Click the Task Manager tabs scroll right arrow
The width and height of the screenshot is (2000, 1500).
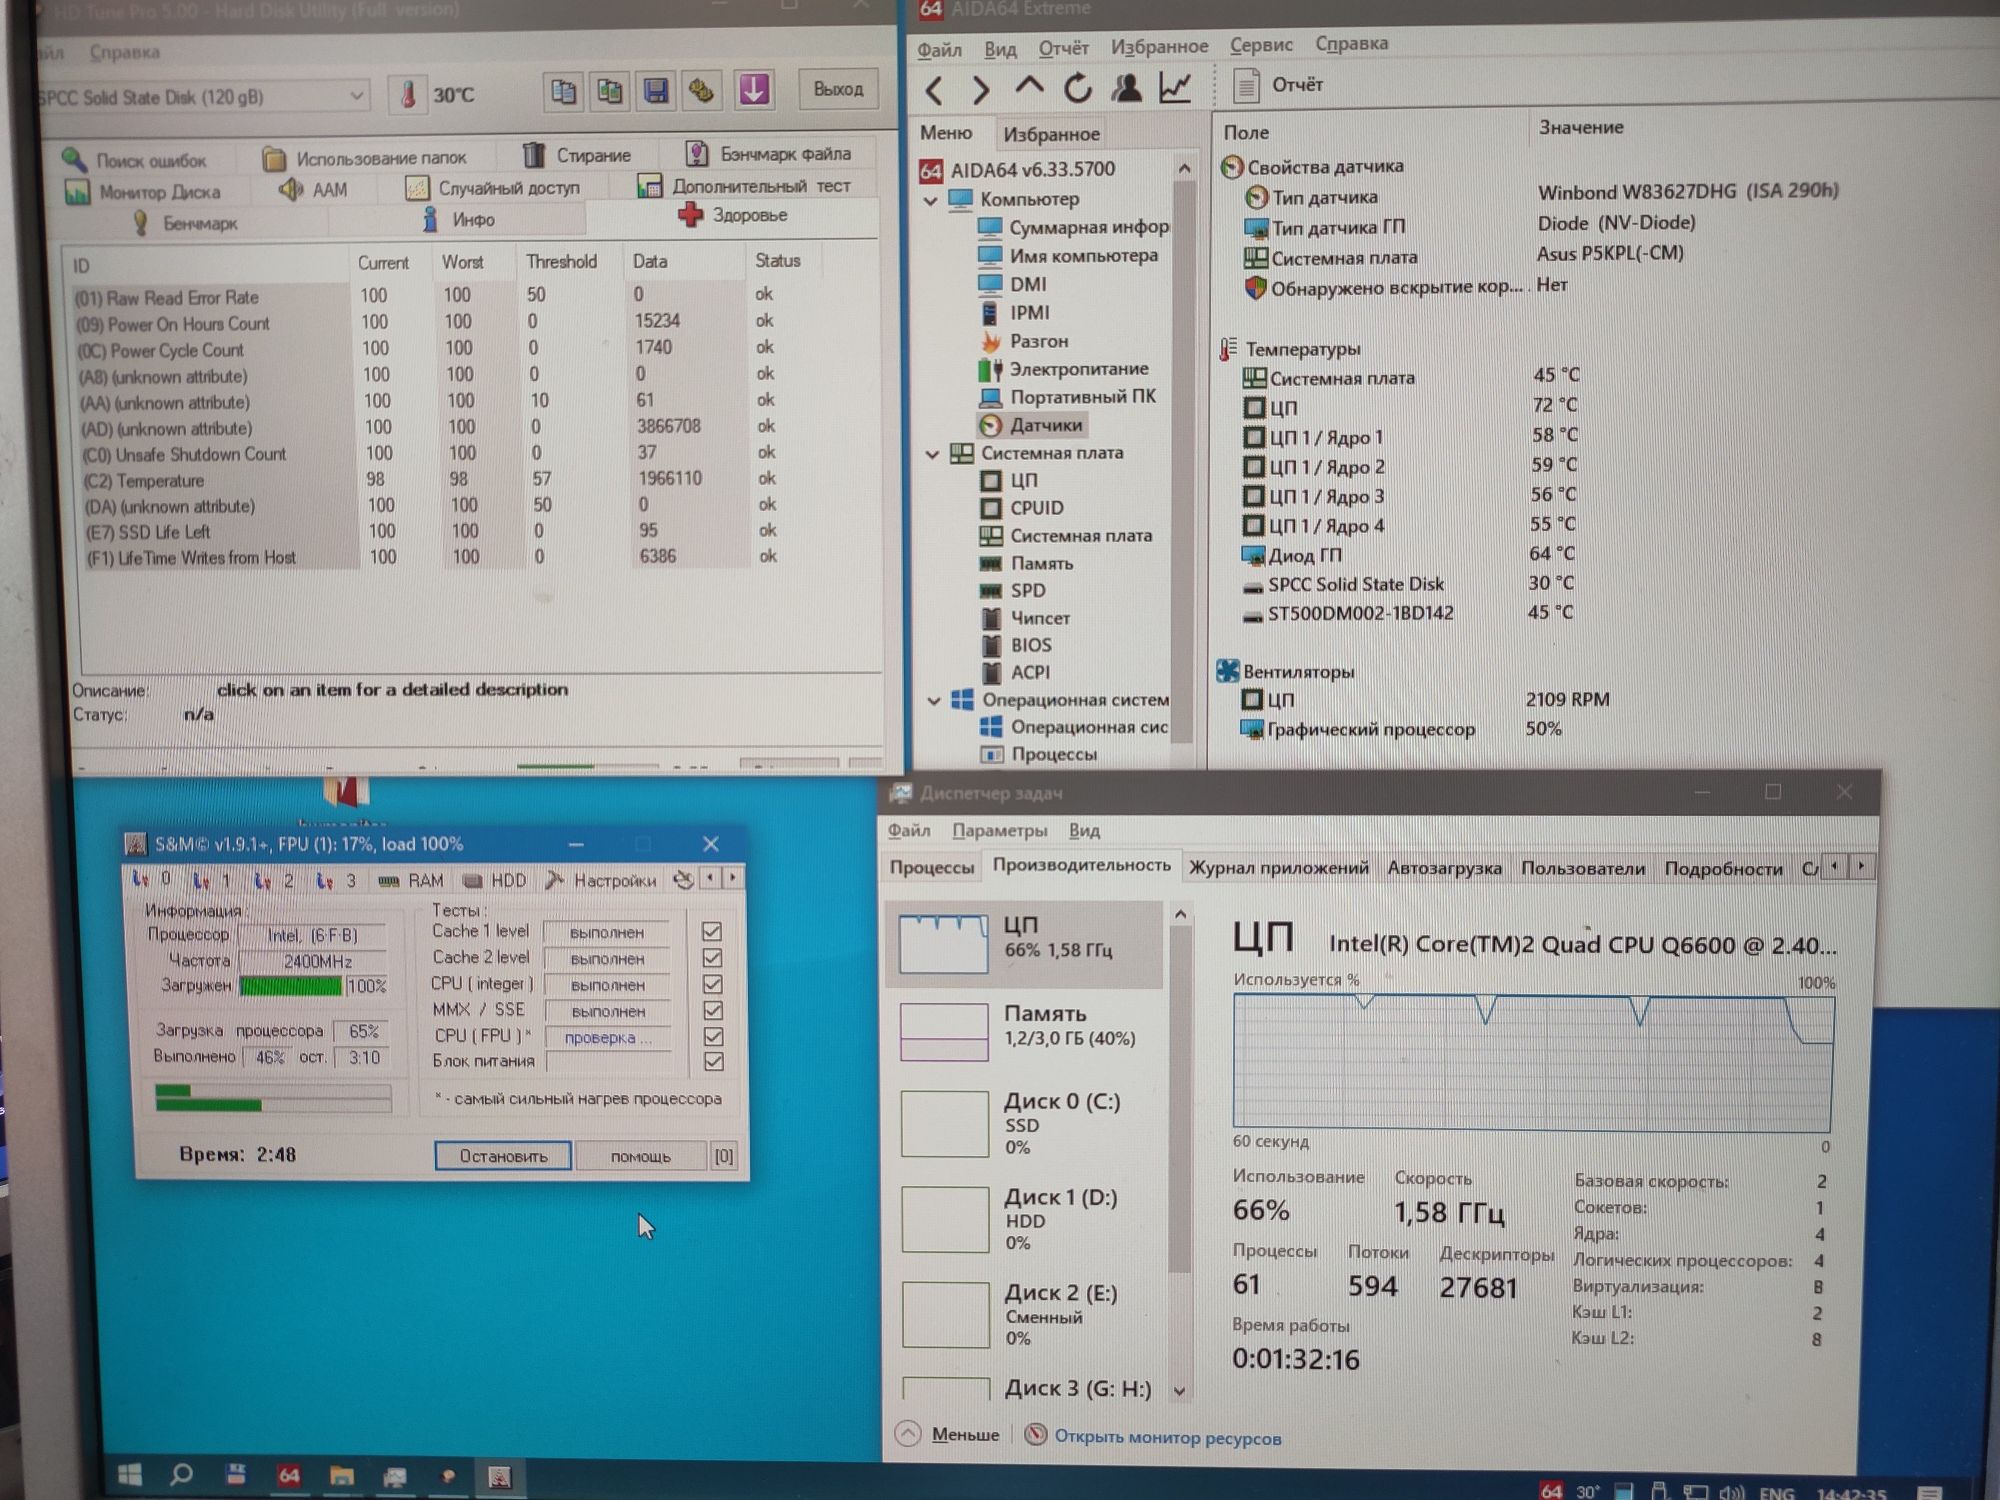pos(1861,867)
